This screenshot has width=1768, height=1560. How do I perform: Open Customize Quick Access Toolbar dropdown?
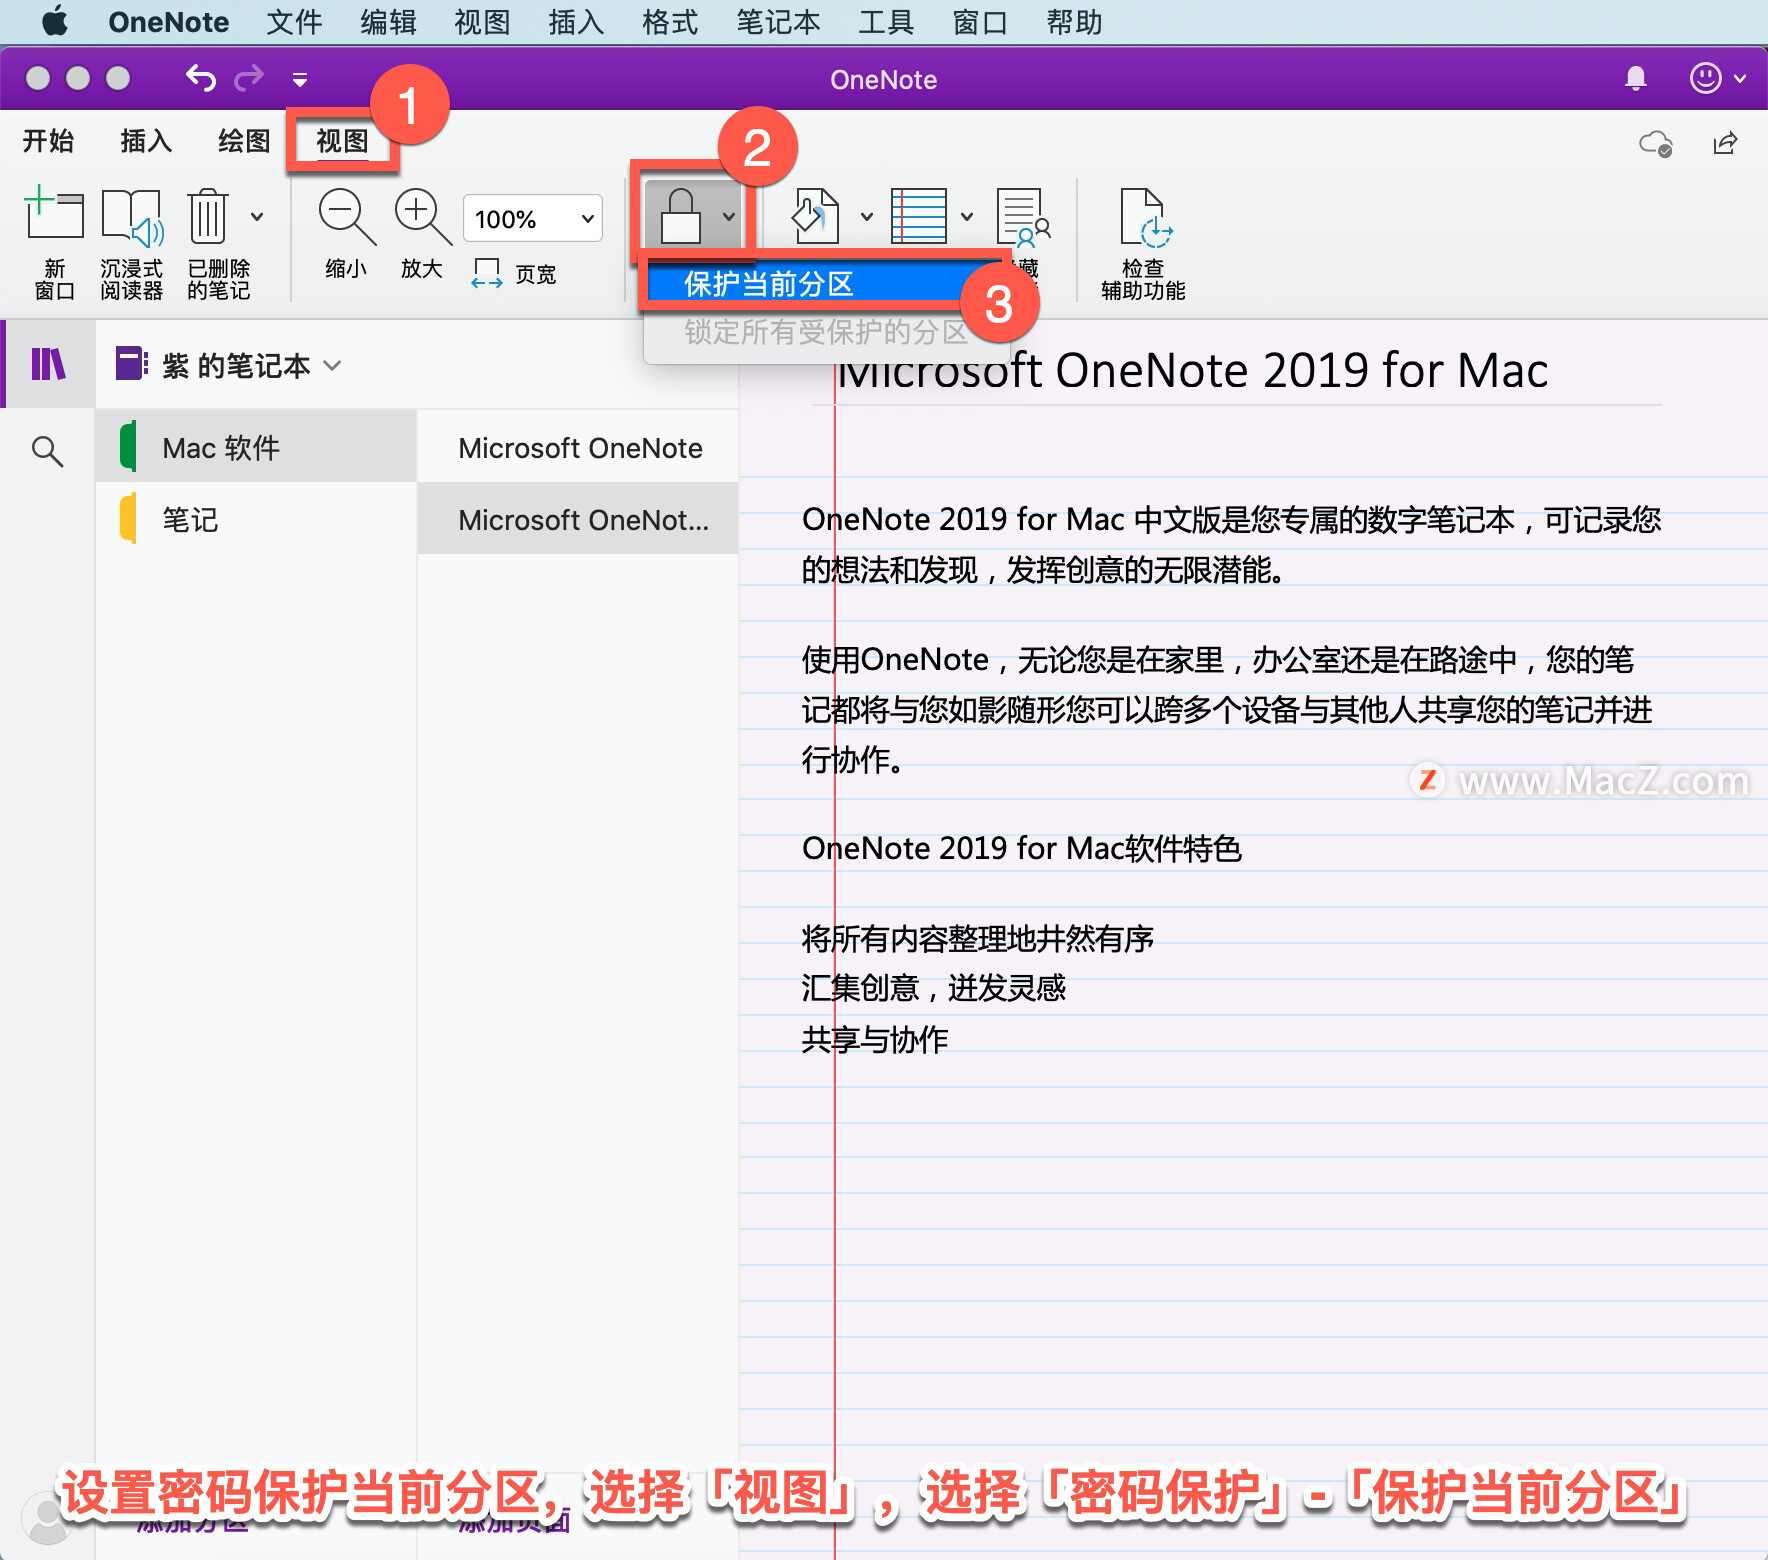pyautogui.click(x=299, y=79)
